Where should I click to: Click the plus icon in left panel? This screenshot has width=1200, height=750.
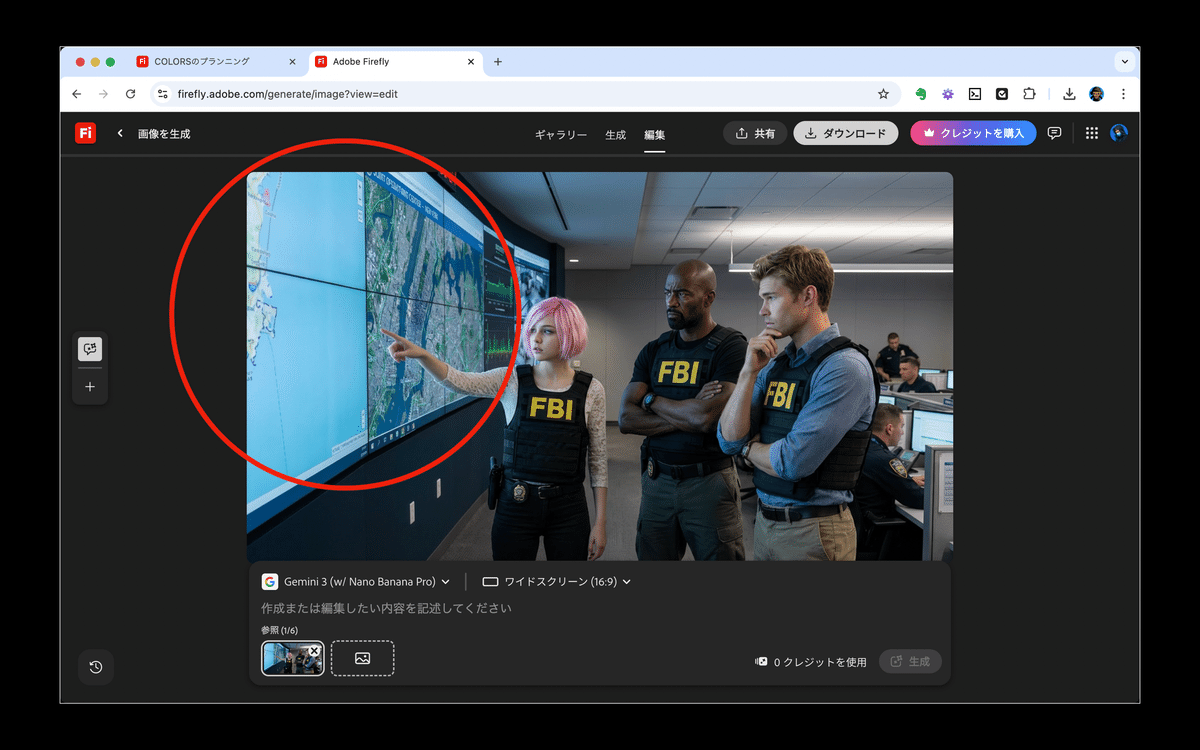[90, 386]
